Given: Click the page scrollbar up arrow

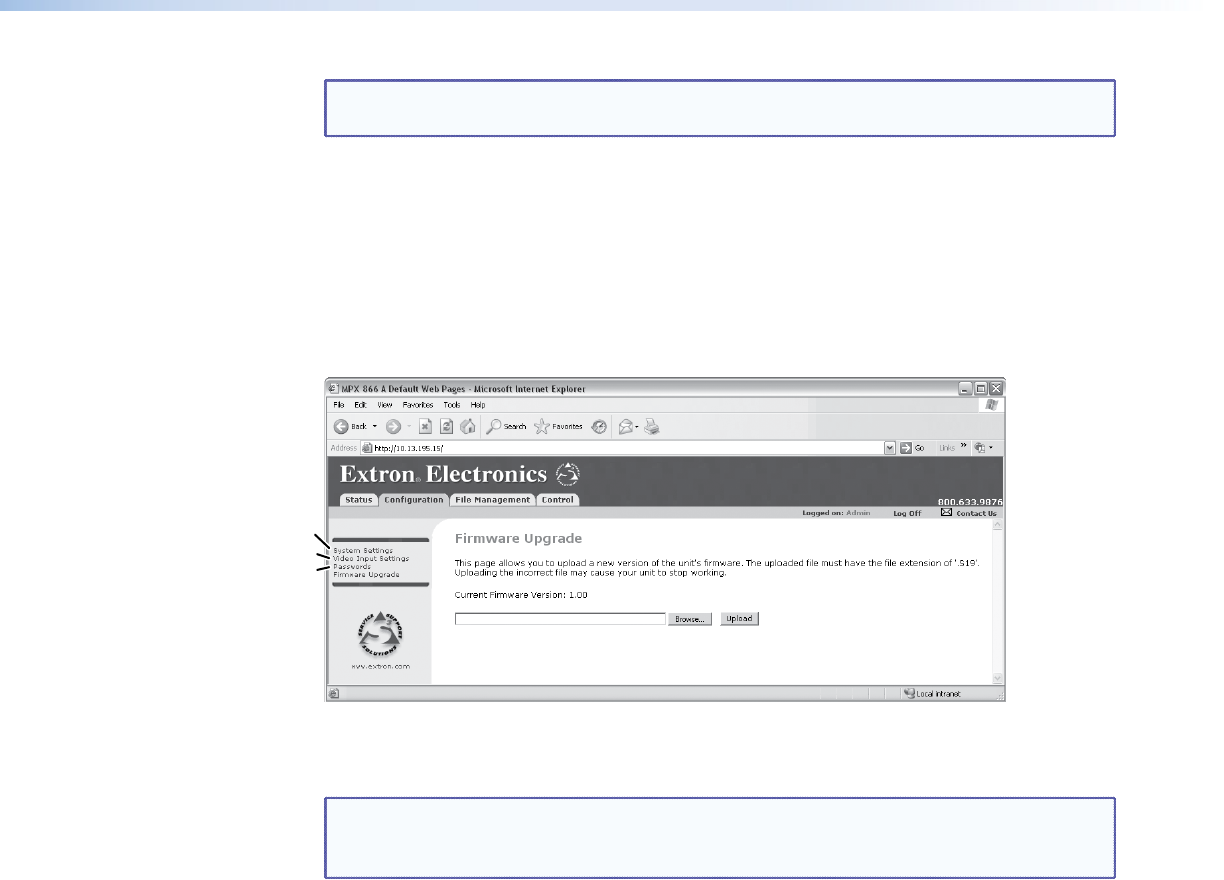Looking at the screenshot, I should point(997,525).
